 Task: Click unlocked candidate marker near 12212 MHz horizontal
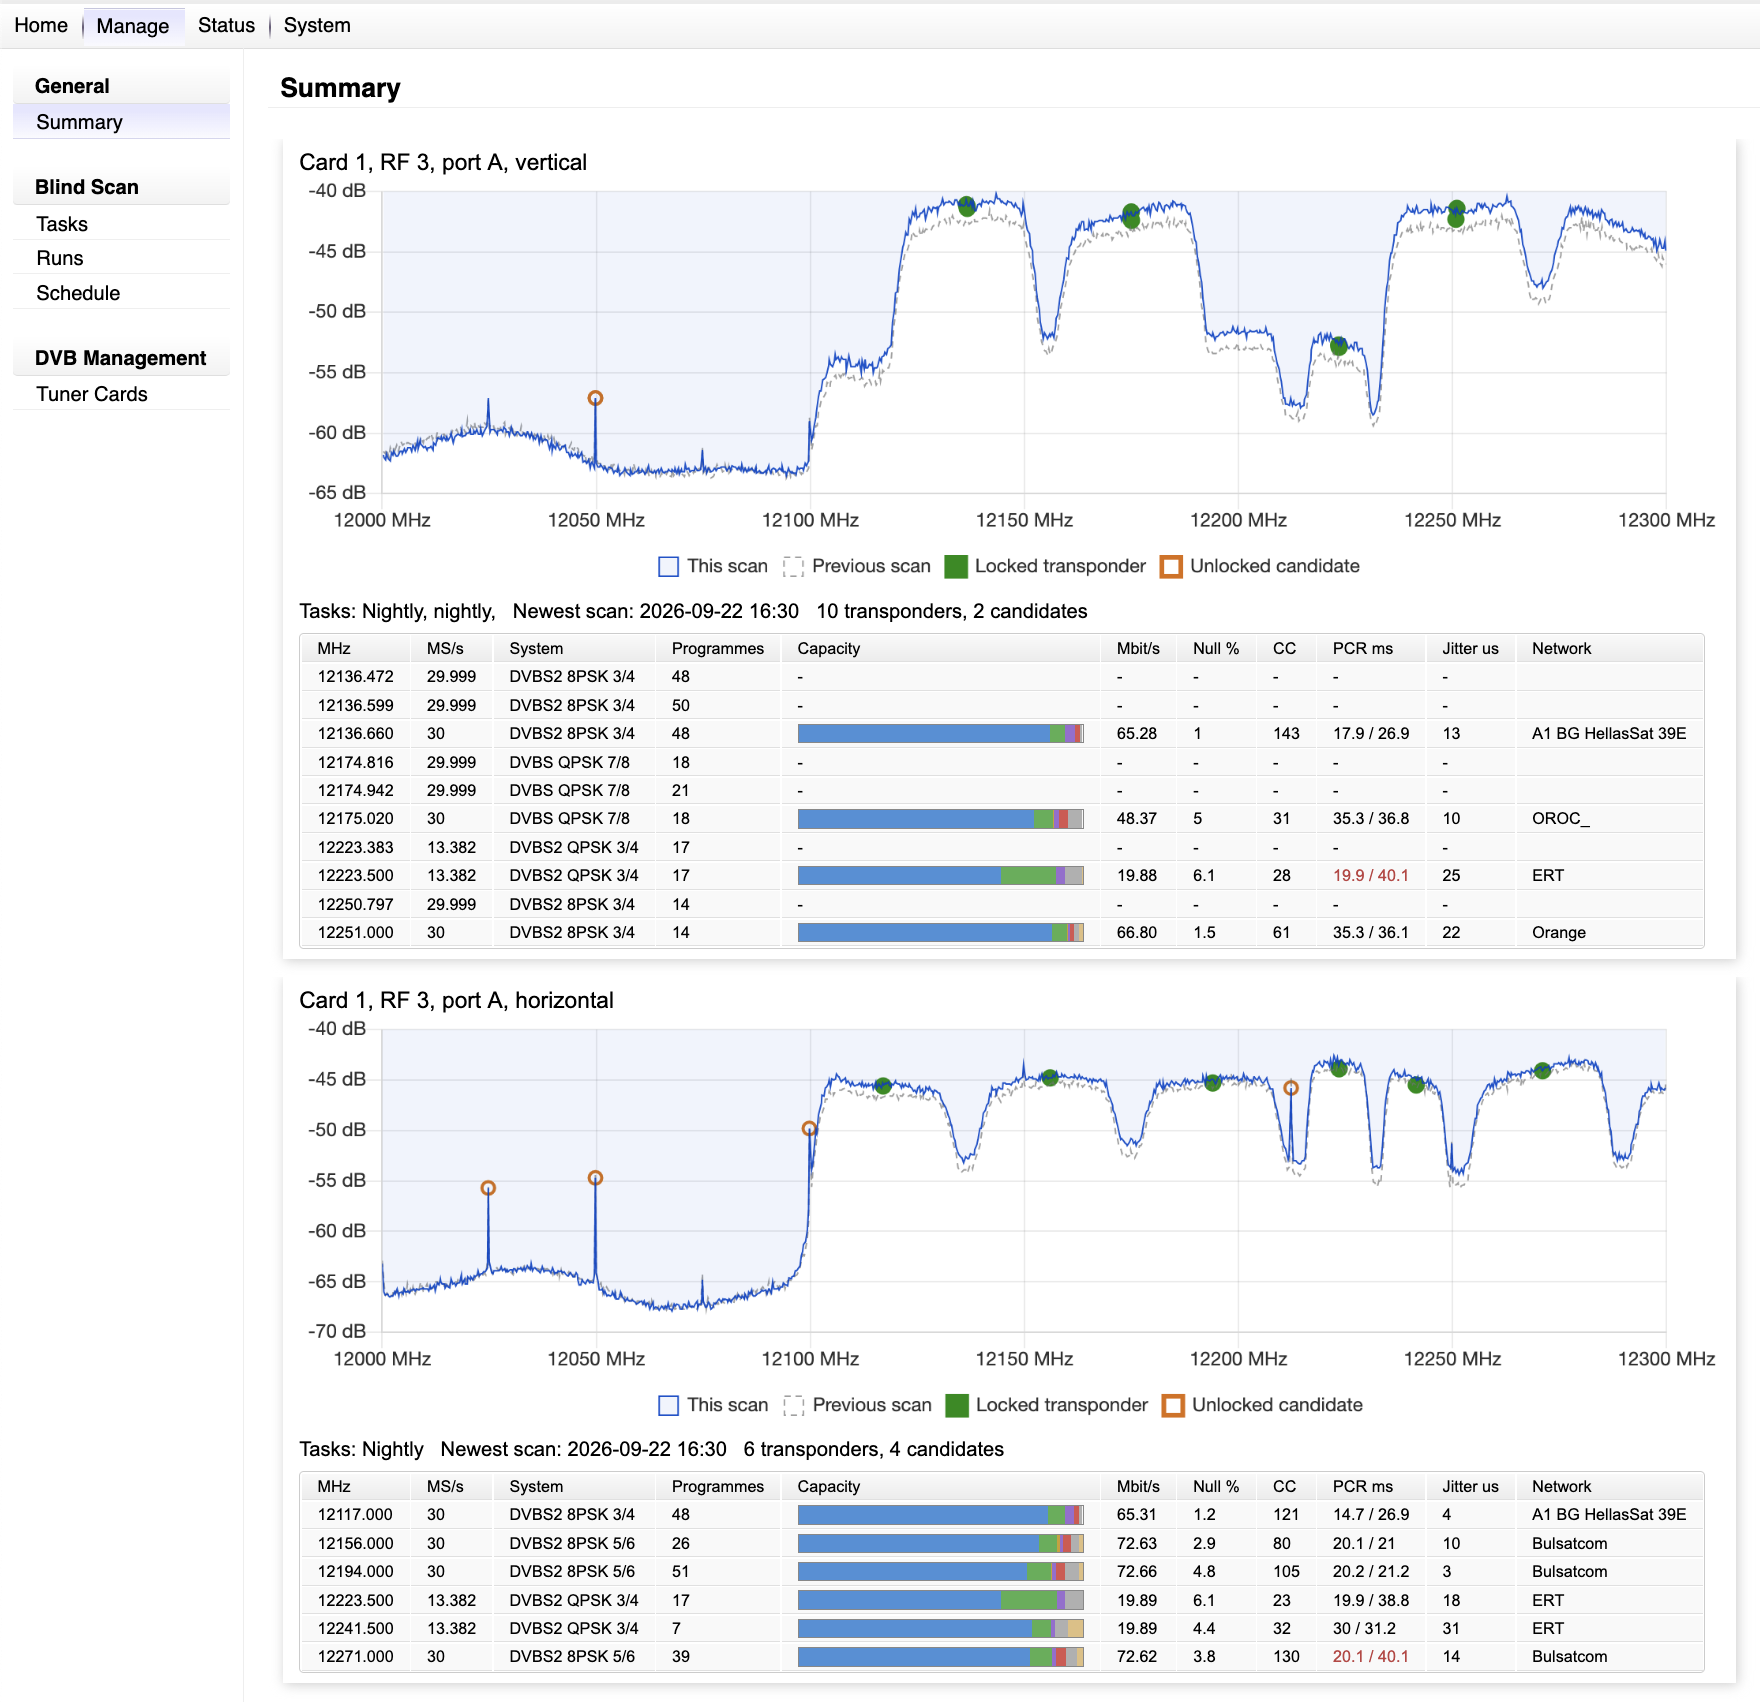1291,1088
